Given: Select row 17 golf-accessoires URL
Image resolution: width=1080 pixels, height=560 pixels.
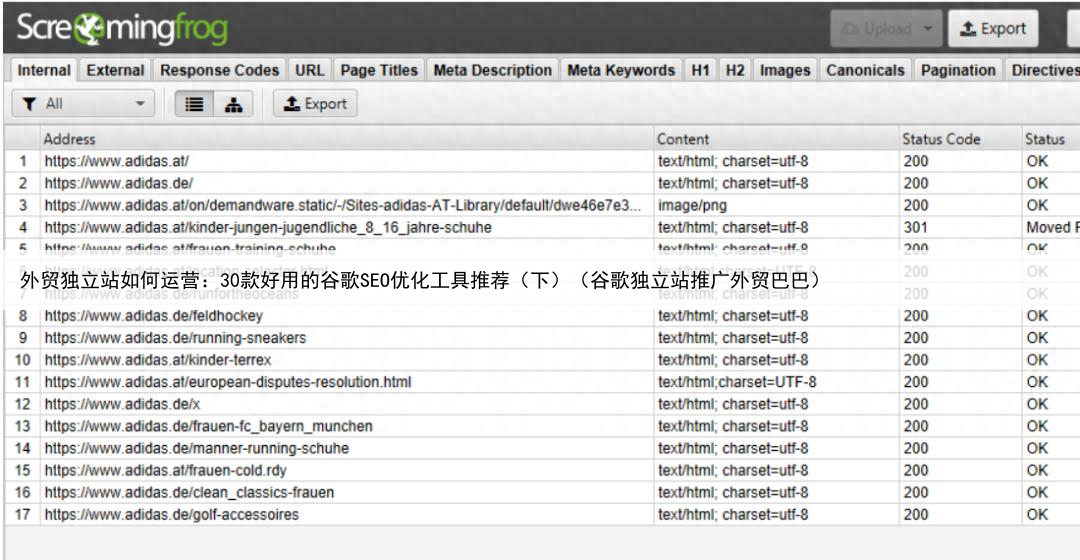Looking at the screenshot, I should [171, 515].
